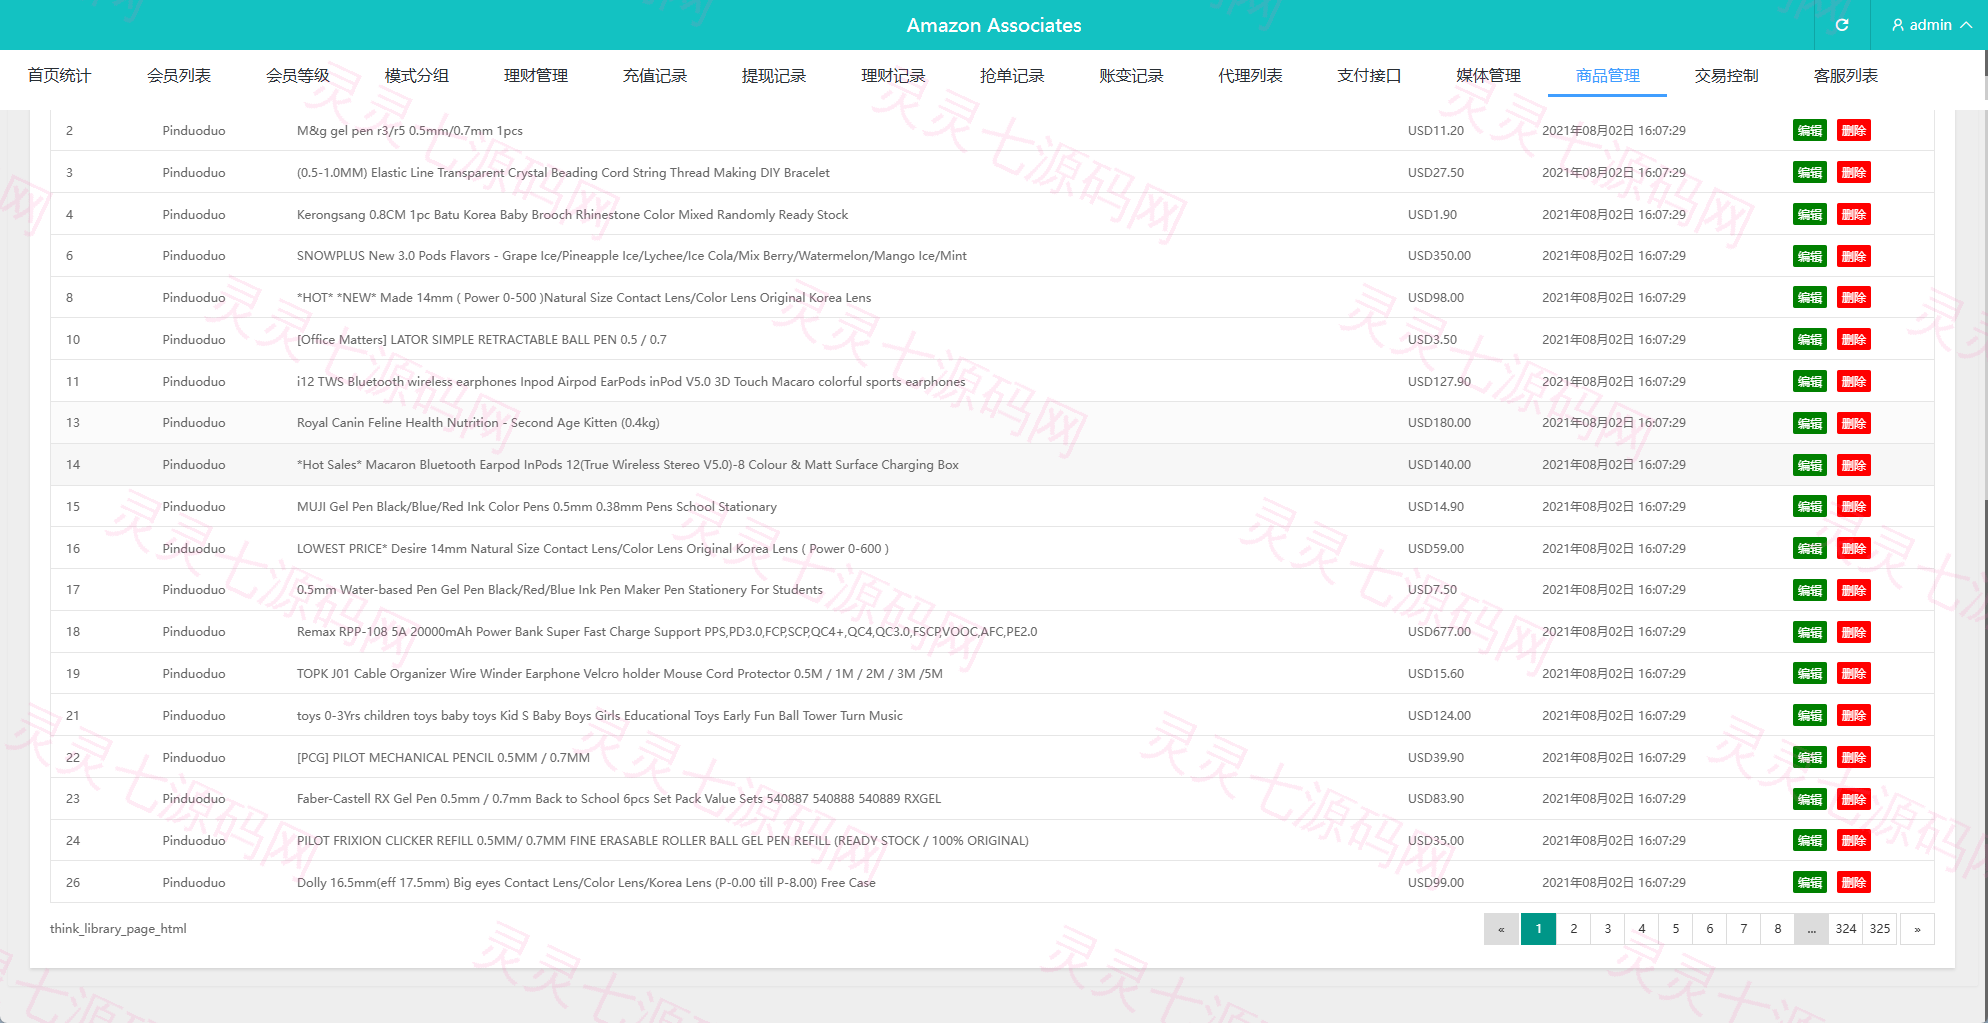Go to the 模式分组 tab

tap(416, 76)
